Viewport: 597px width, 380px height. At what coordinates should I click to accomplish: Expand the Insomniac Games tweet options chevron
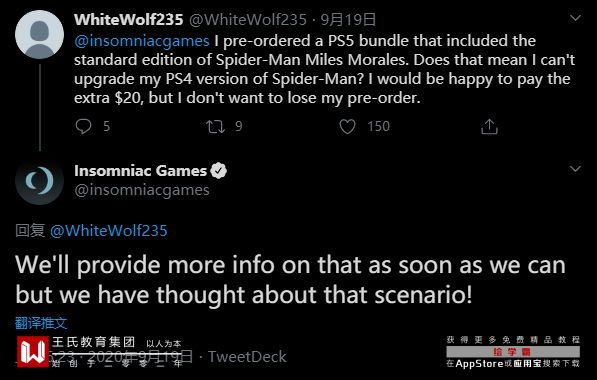(x=575, y=168)
